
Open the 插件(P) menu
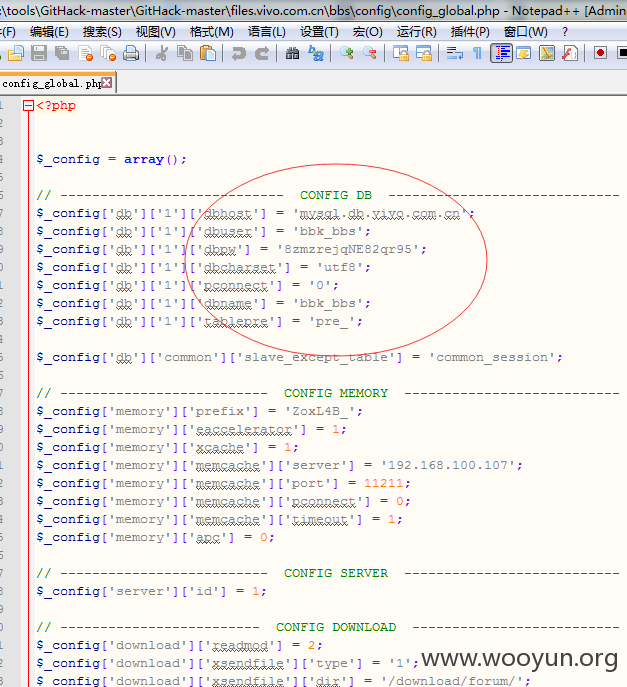pyautogui.click(x=470, y=32)
